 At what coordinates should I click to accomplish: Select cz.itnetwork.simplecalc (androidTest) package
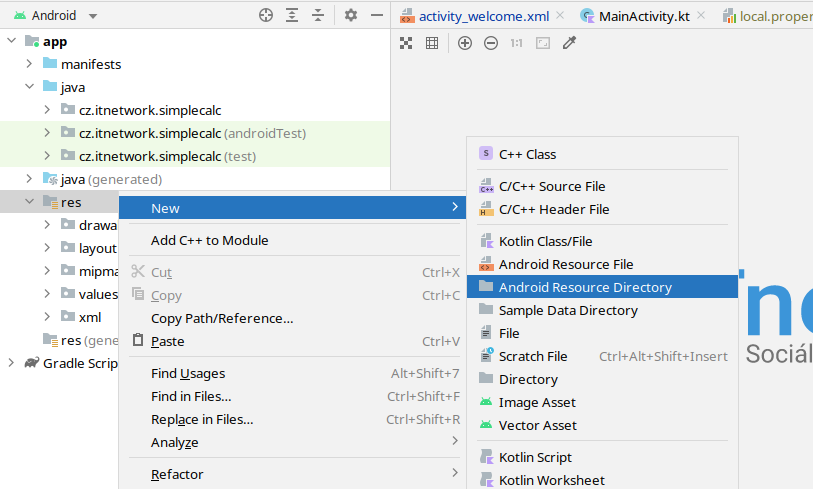[x=192, y=133]
